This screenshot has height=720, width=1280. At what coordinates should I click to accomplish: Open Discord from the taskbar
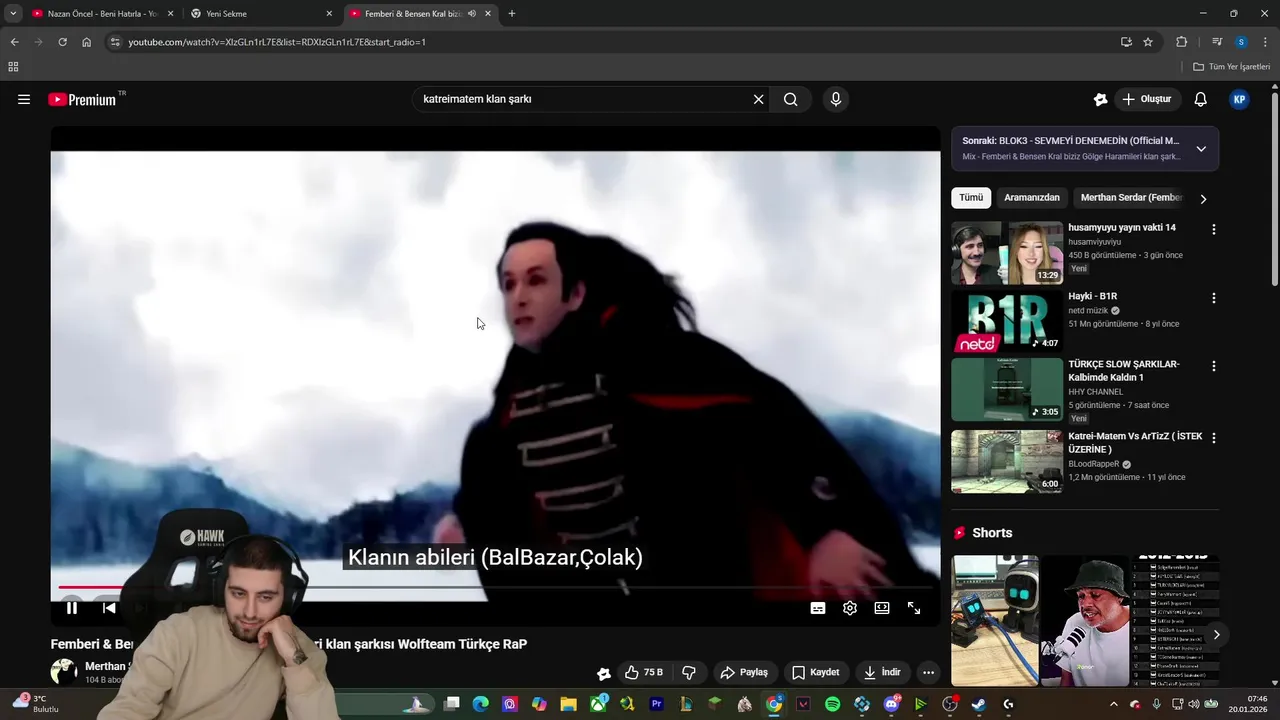pyautogui.click(x=891, y=704)
